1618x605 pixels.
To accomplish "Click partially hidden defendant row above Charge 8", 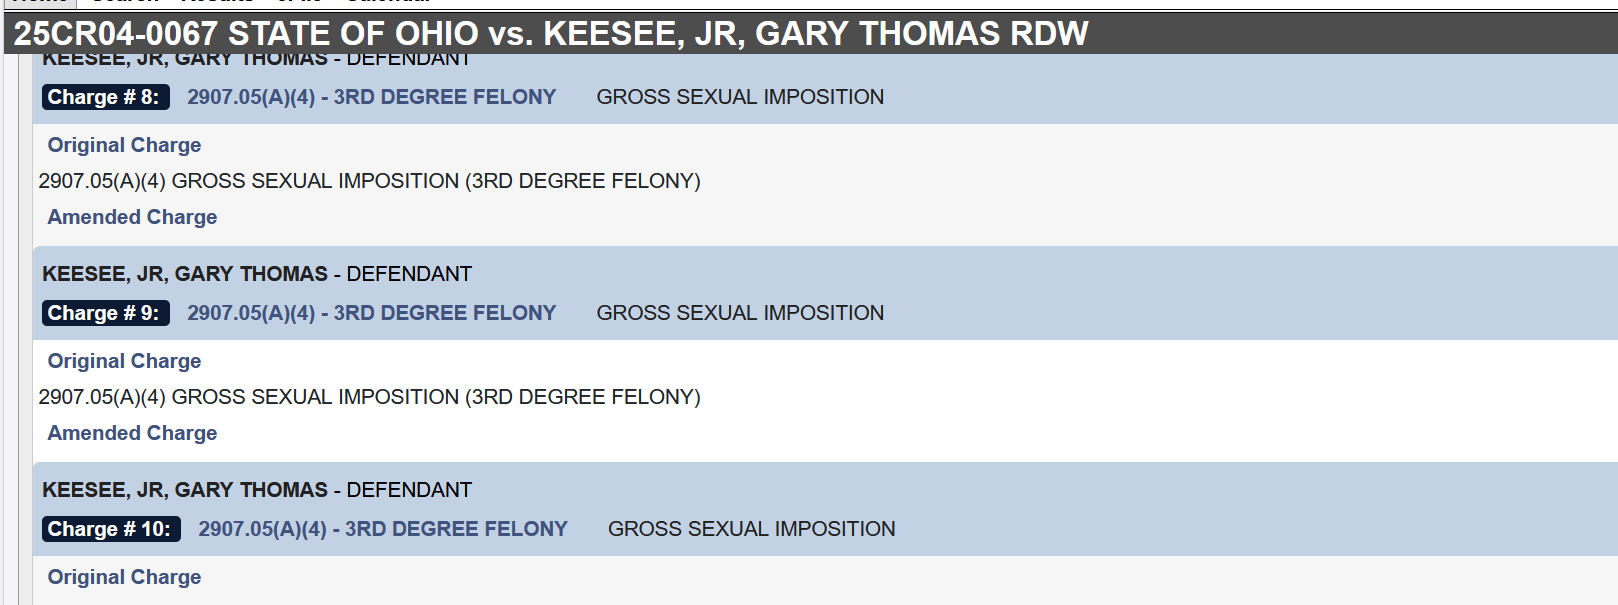I will 257,60.
